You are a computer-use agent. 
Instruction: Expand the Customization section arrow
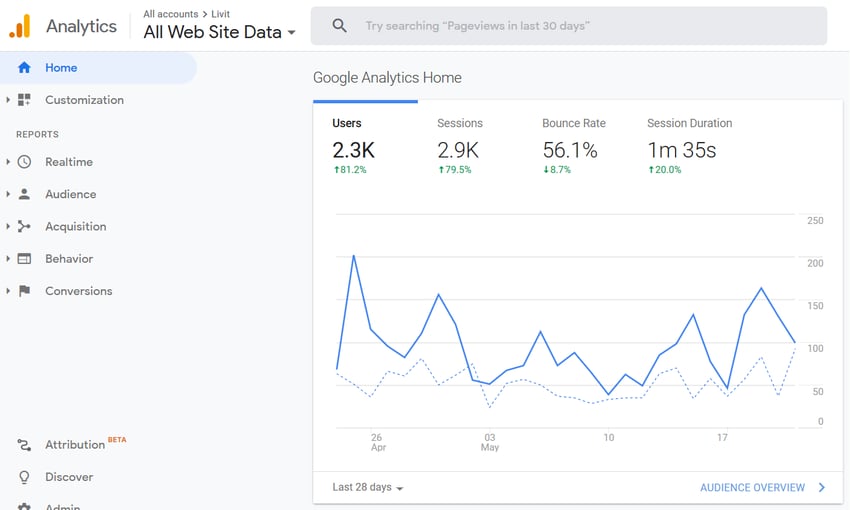[8, 100]
